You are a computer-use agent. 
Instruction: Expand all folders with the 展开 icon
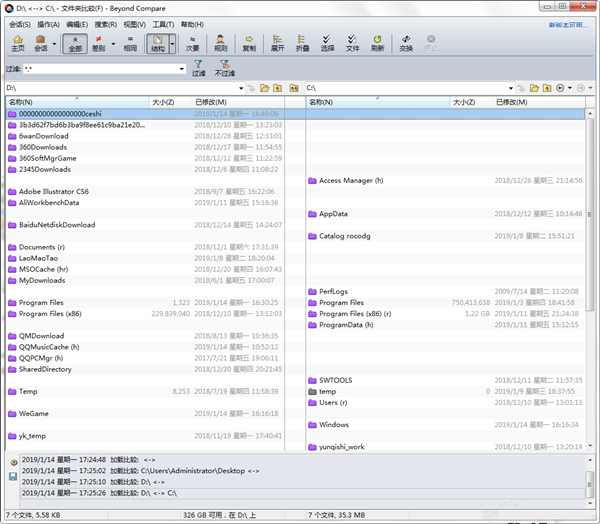(277, 42)
